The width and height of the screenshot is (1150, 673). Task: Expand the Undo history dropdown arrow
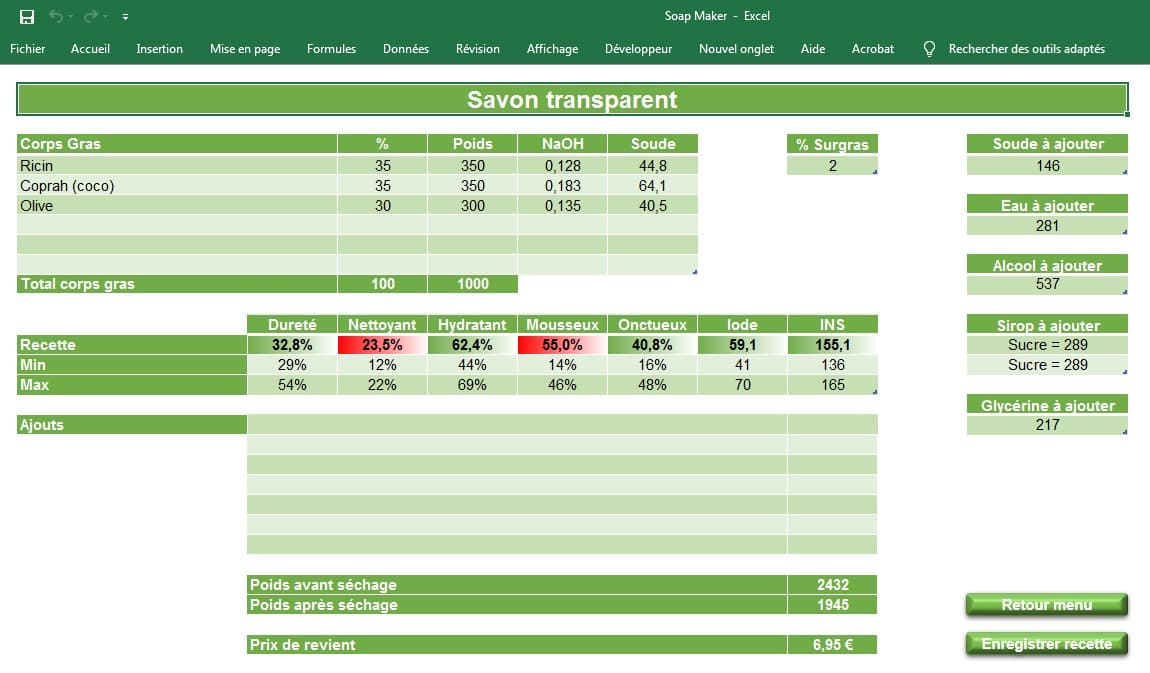pos(72,17)
